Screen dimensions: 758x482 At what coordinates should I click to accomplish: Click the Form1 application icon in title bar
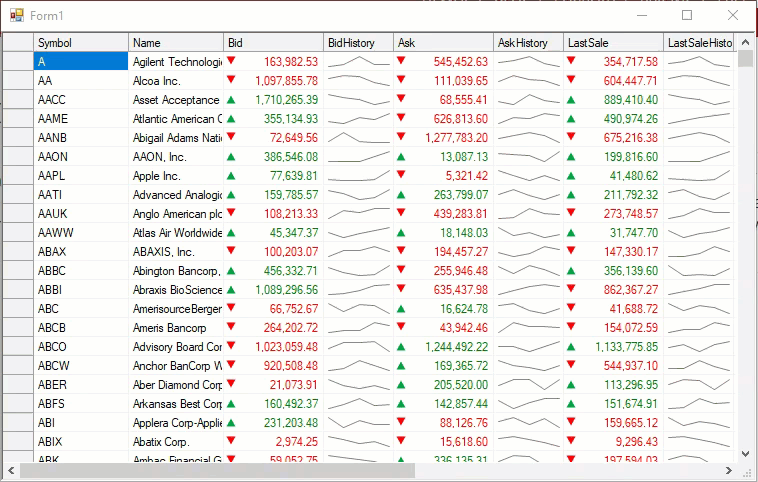coord(16,16)
